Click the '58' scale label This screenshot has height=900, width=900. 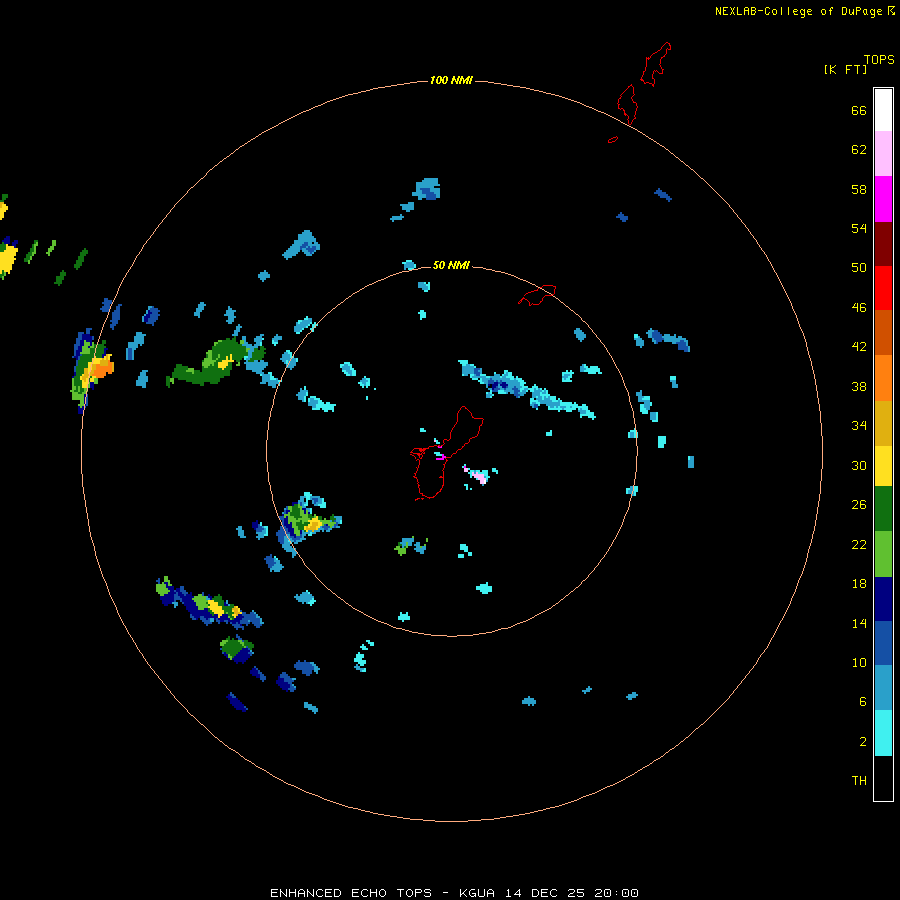[x=859, y=189]
